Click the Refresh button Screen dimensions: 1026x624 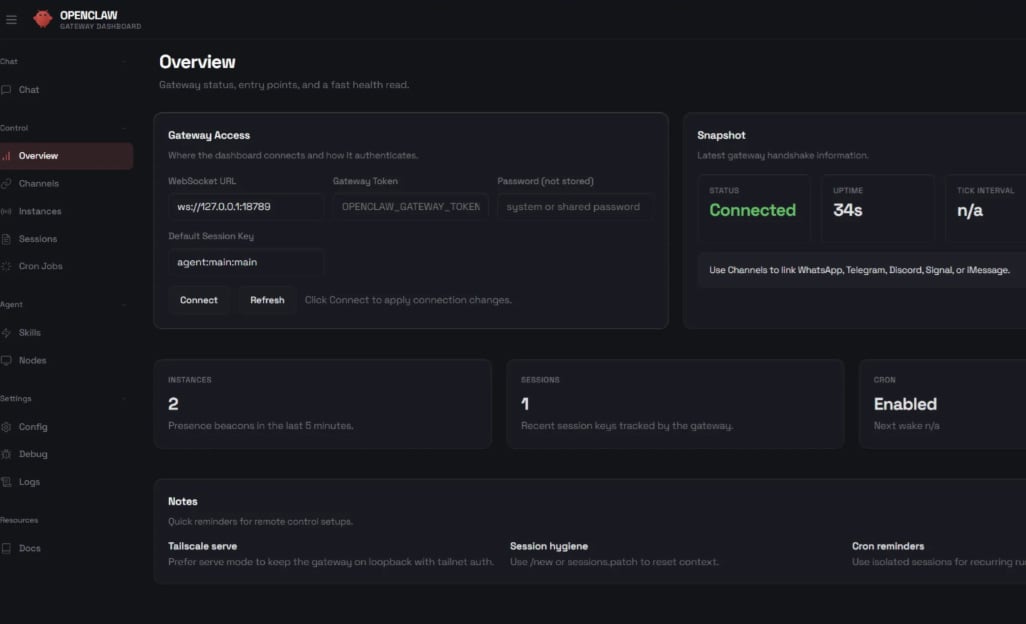click(267, 299)
